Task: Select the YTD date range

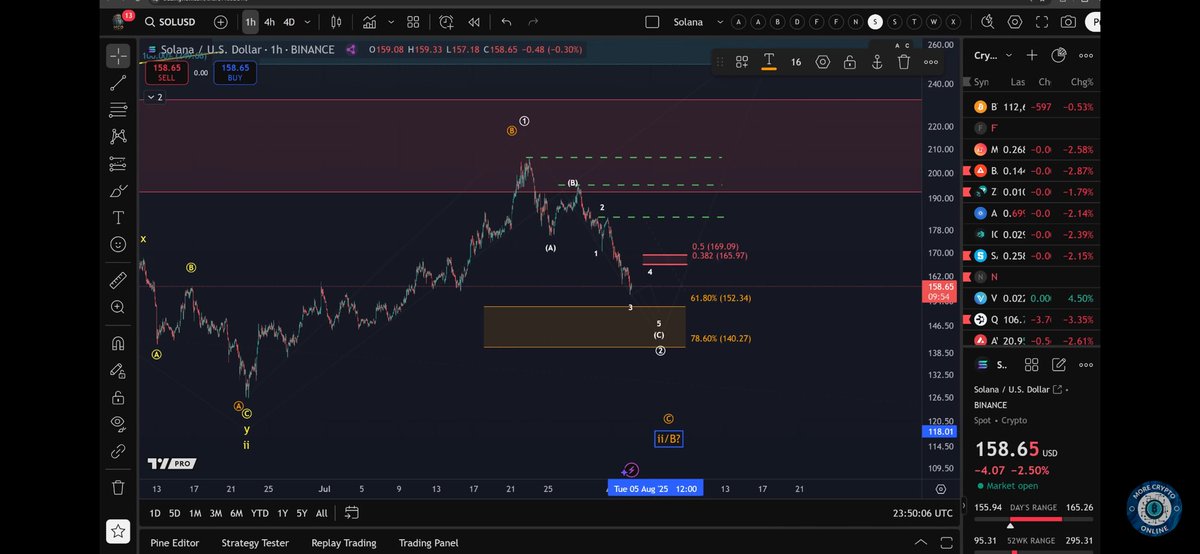Action: coord(259,513)
